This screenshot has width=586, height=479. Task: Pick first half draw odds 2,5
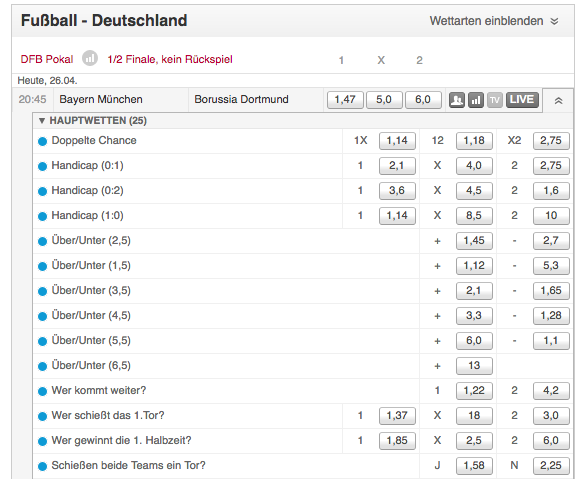click(x=474, y=441)
